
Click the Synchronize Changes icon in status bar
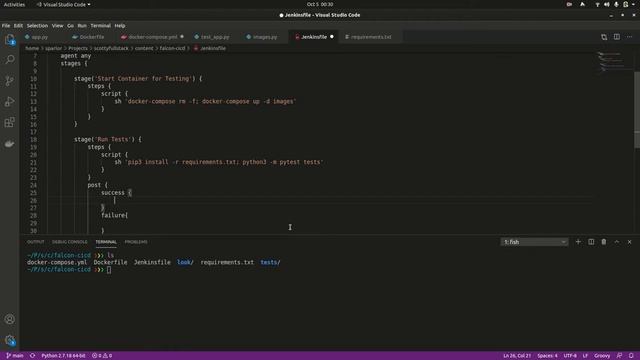(32, 356)
